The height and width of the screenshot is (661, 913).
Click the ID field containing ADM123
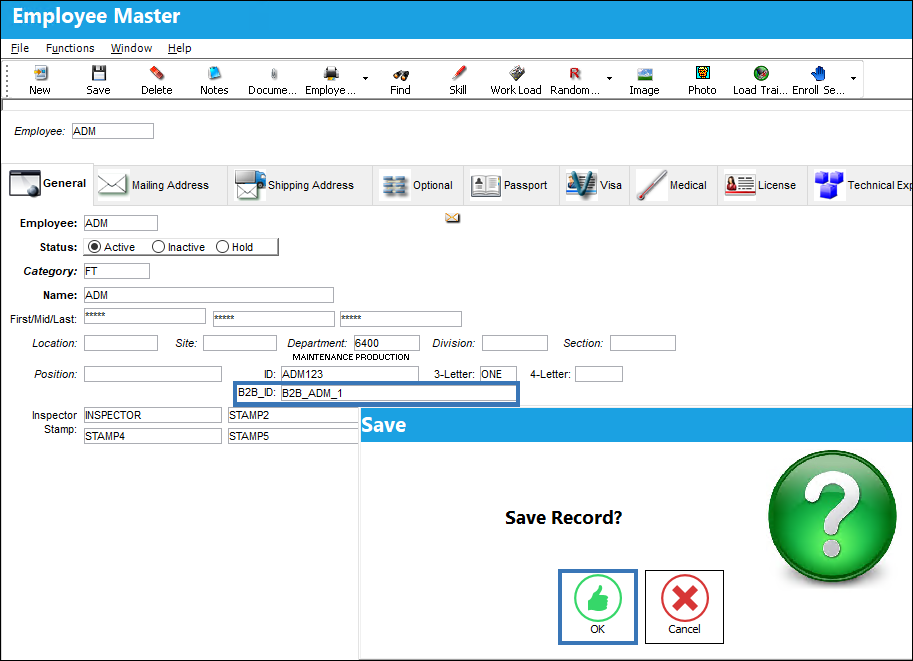point(349,374)
